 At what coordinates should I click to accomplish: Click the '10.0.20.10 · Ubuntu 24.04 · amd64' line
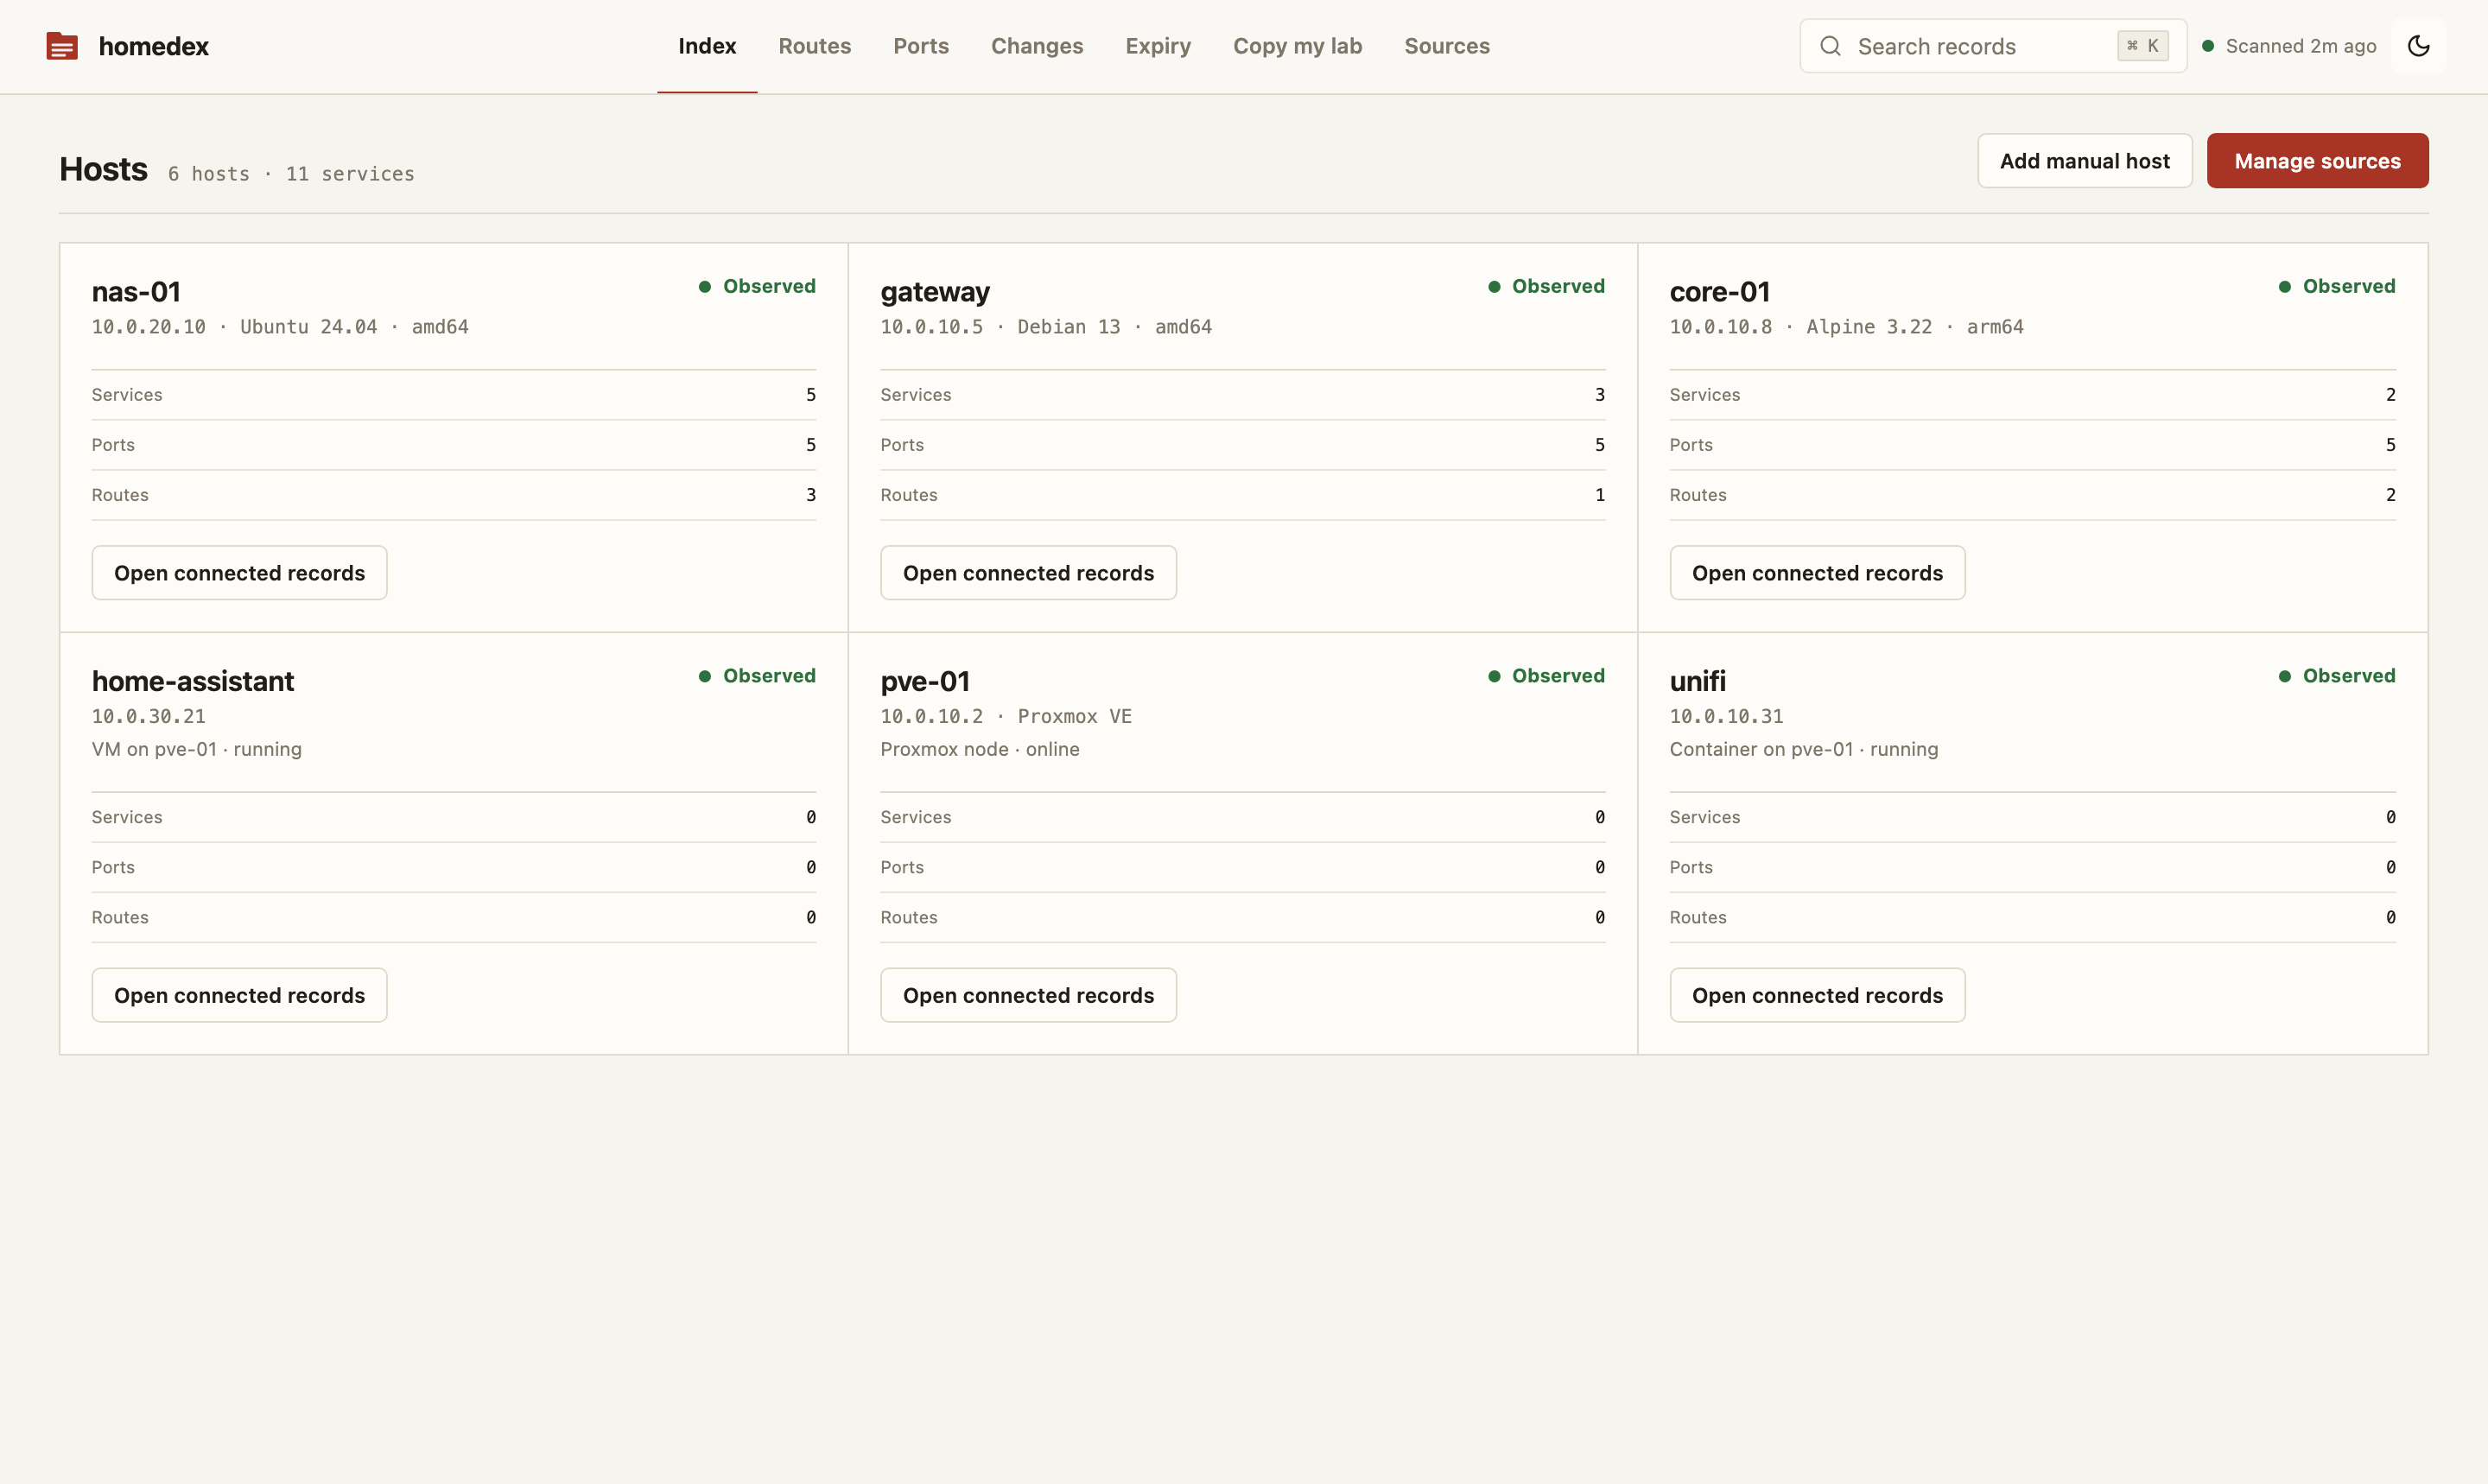tap(280, 327)
